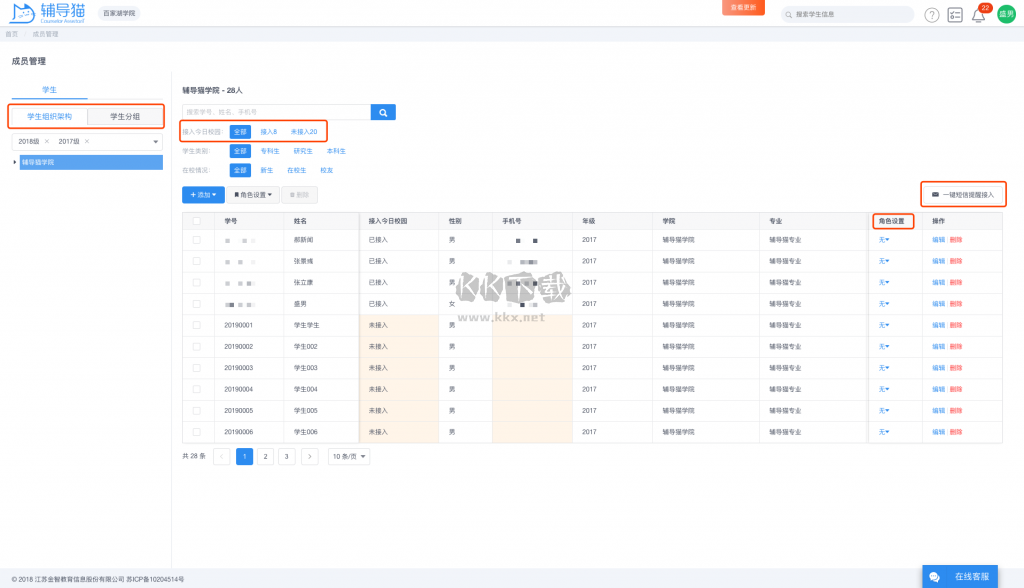This screenshot has width=1024, height=588.
Task: Open role dropdown 无 for 学生002
Action: pyautogui.click(x=884, y=346)
